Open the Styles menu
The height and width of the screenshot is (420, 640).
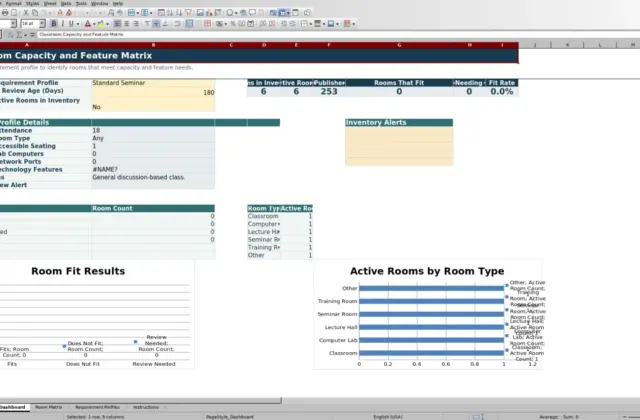point(33,4)
